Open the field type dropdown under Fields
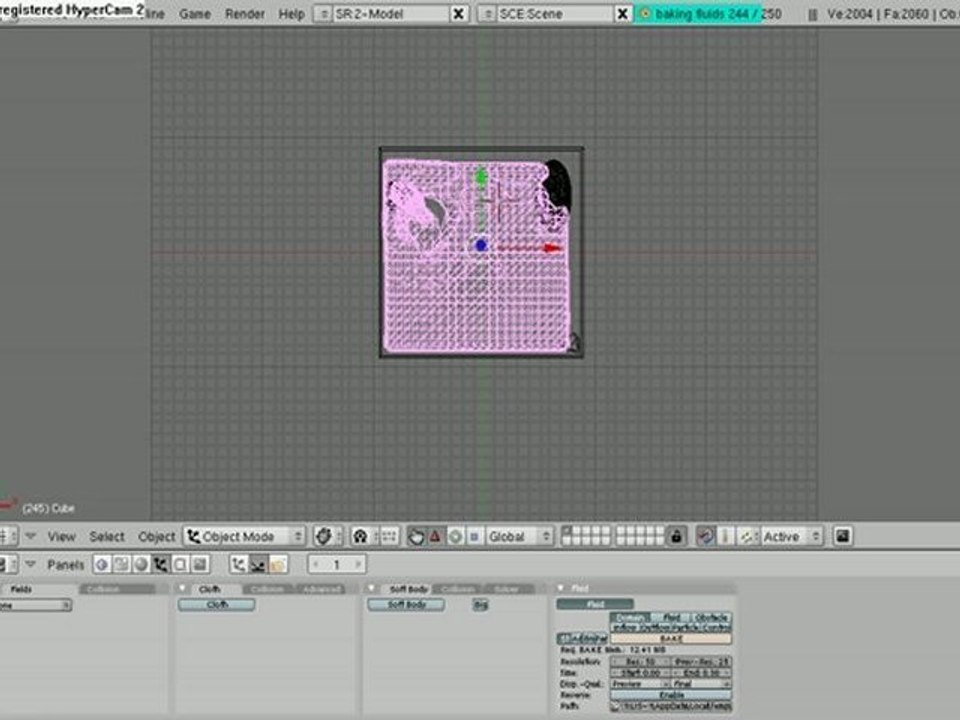 click(x=35, y=605)
